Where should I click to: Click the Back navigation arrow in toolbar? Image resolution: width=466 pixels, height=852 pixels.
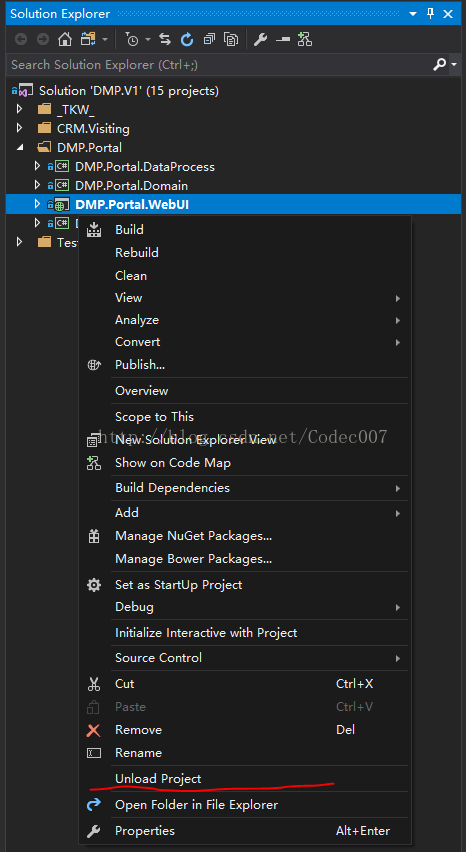coord(21,39)
